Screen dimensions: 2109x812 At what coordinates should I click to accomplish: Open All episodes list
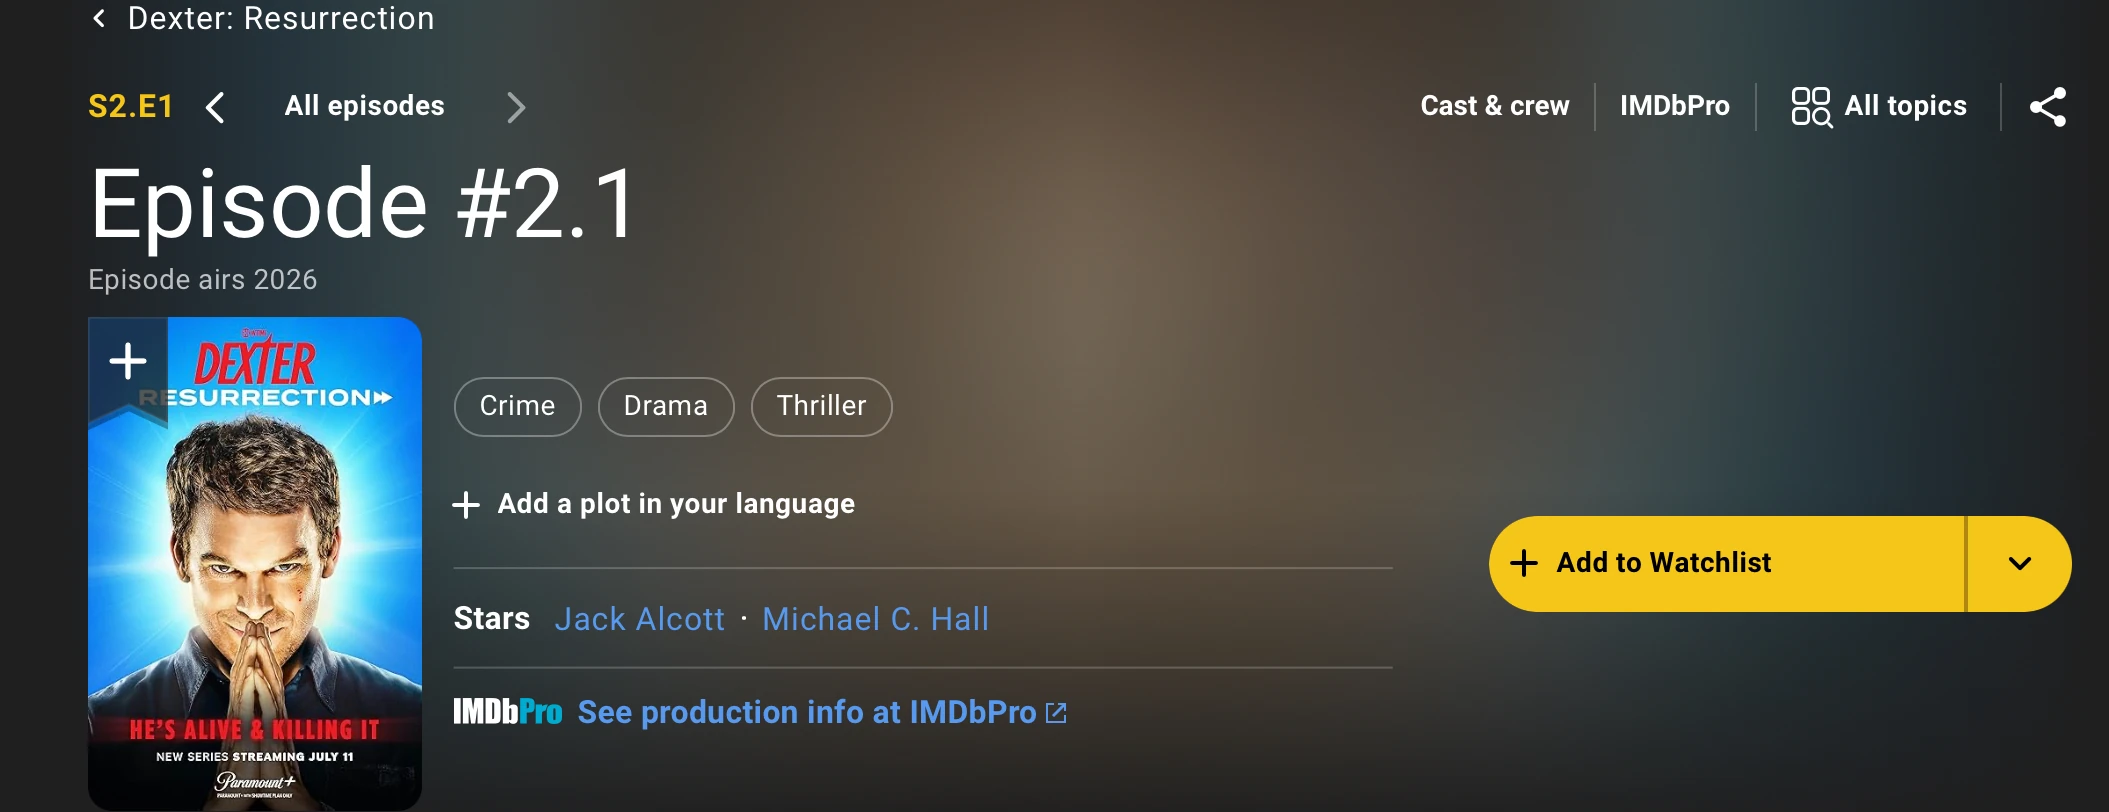(364, 106)
